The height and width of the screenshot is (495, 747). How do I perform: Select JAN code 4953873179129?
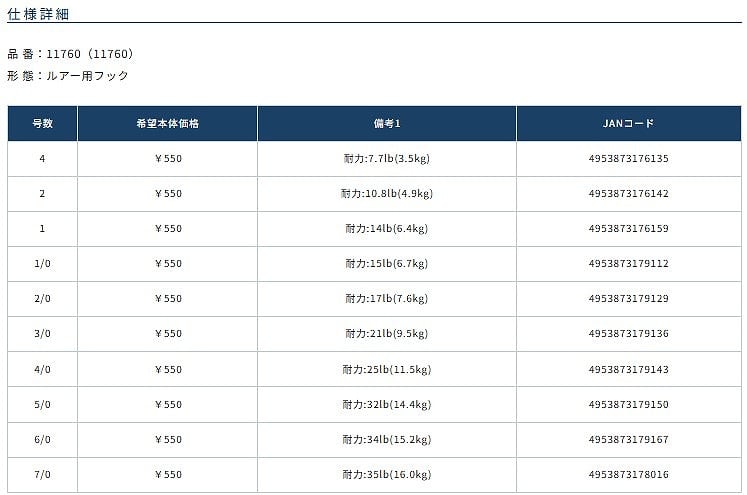(629, 298)
